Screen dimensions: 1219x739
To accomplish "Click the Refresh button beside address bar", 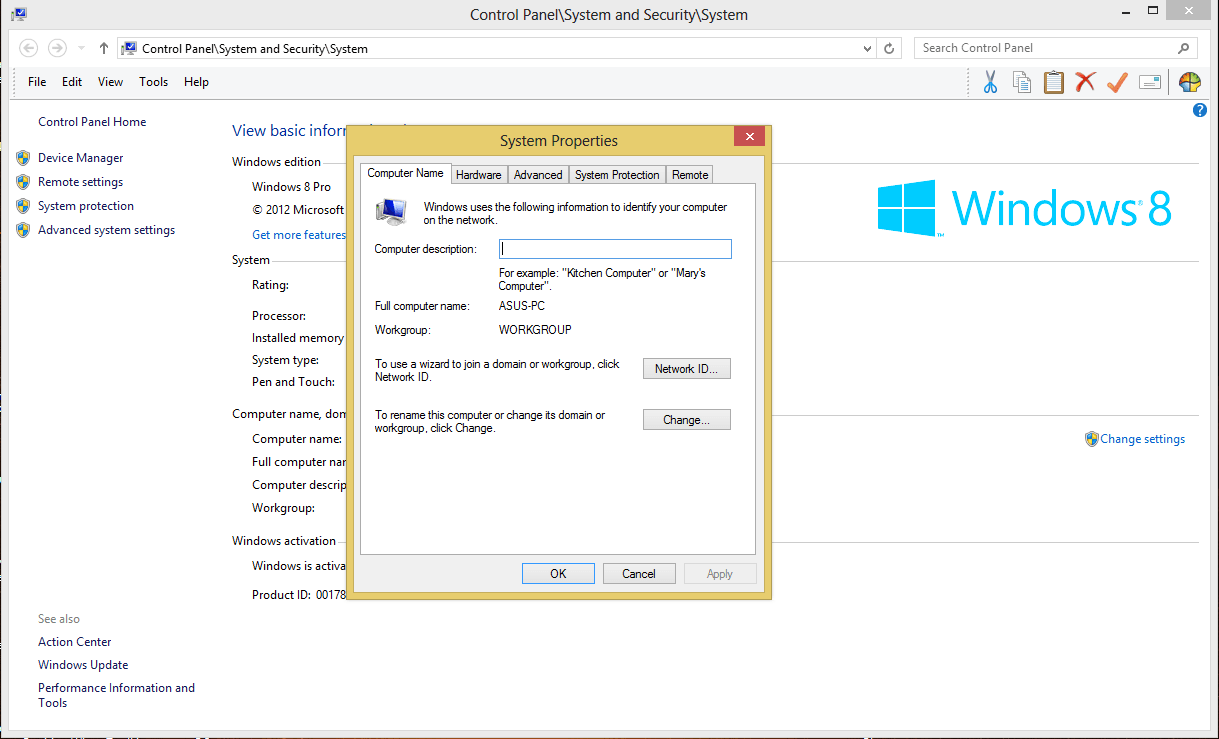I will click(x=889, y=48).
